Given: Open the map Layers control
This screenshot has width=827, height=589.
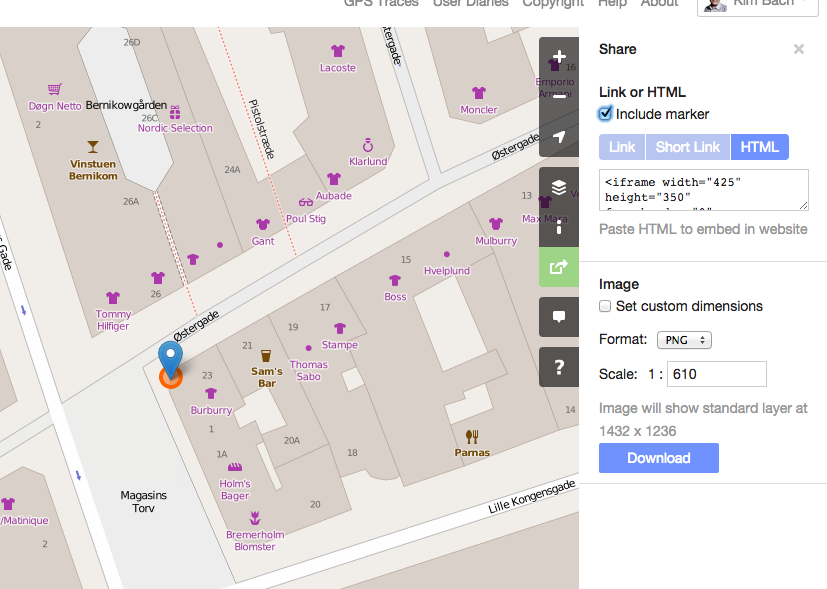Looking at the screenshot, I should tap(559, 187).
